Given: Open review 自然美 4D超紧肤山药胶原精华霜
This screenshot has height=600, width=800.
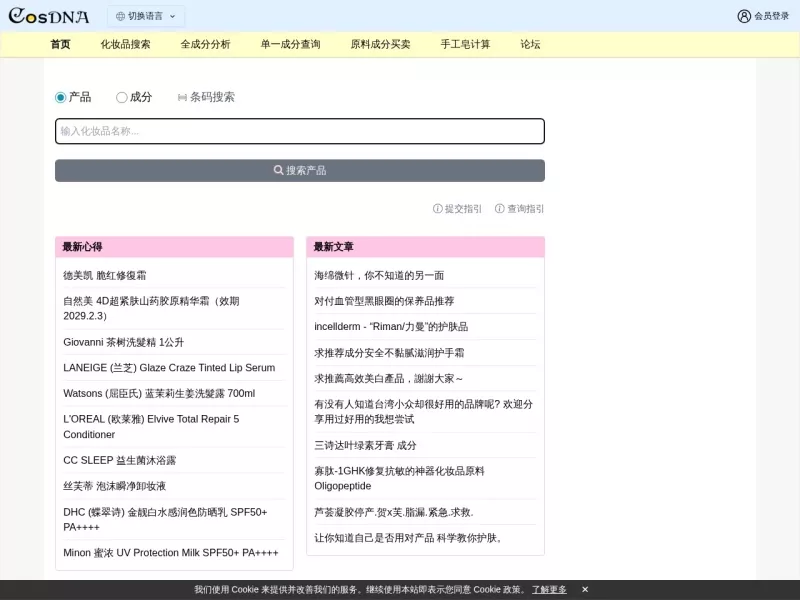Looking at the screenshot, I should pyautogui.click(x=151, y=308).
